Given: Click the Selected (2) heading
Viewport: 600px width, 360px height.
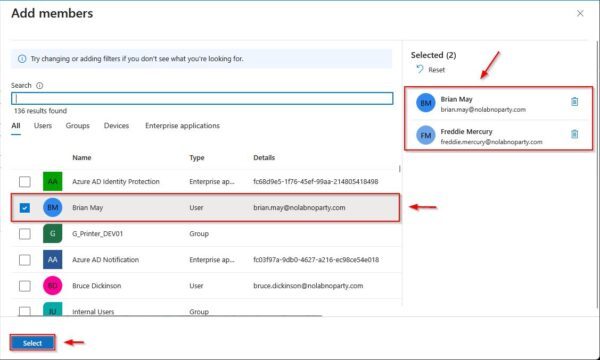Looking at the screenshot, I should coord(434,55).
